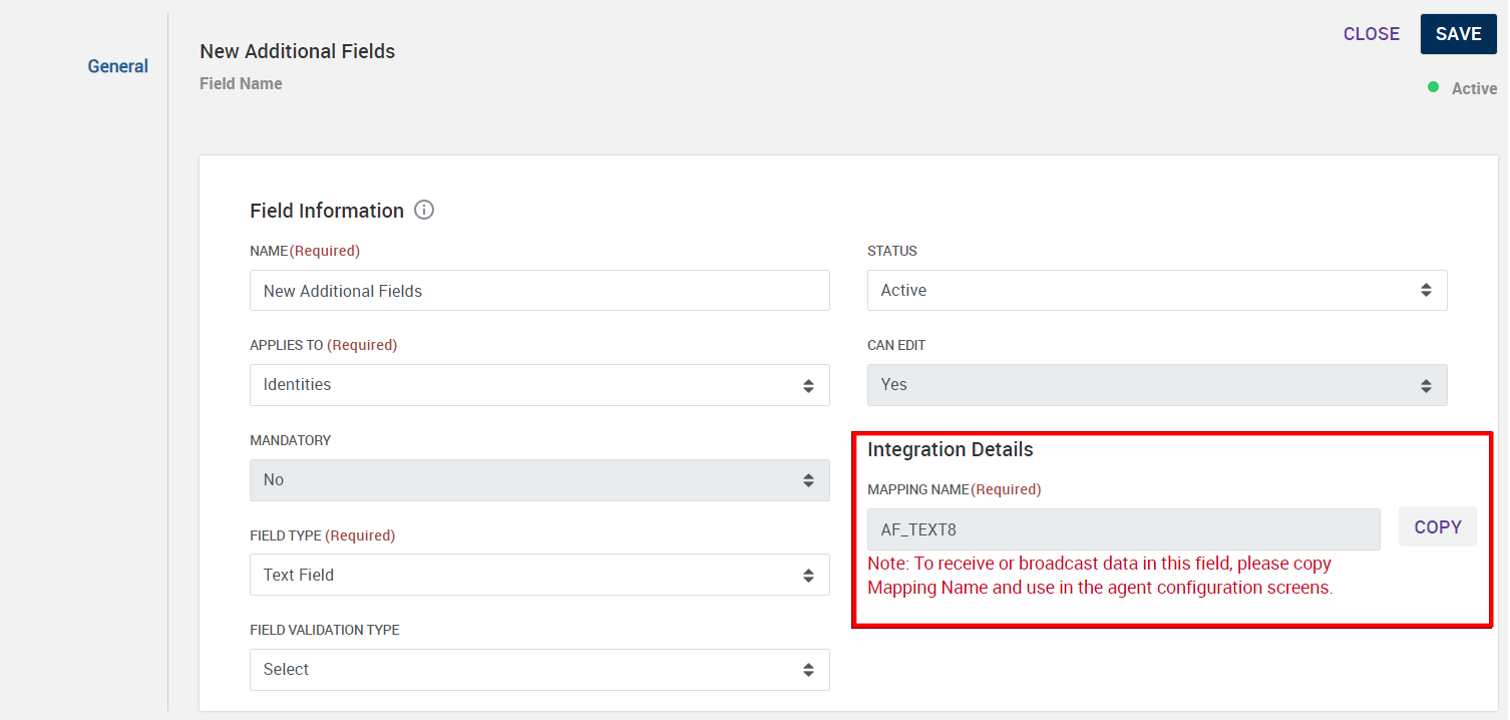
Task: Open the STATUS dropdown showing Active
Action: (x=1157, y=289)
